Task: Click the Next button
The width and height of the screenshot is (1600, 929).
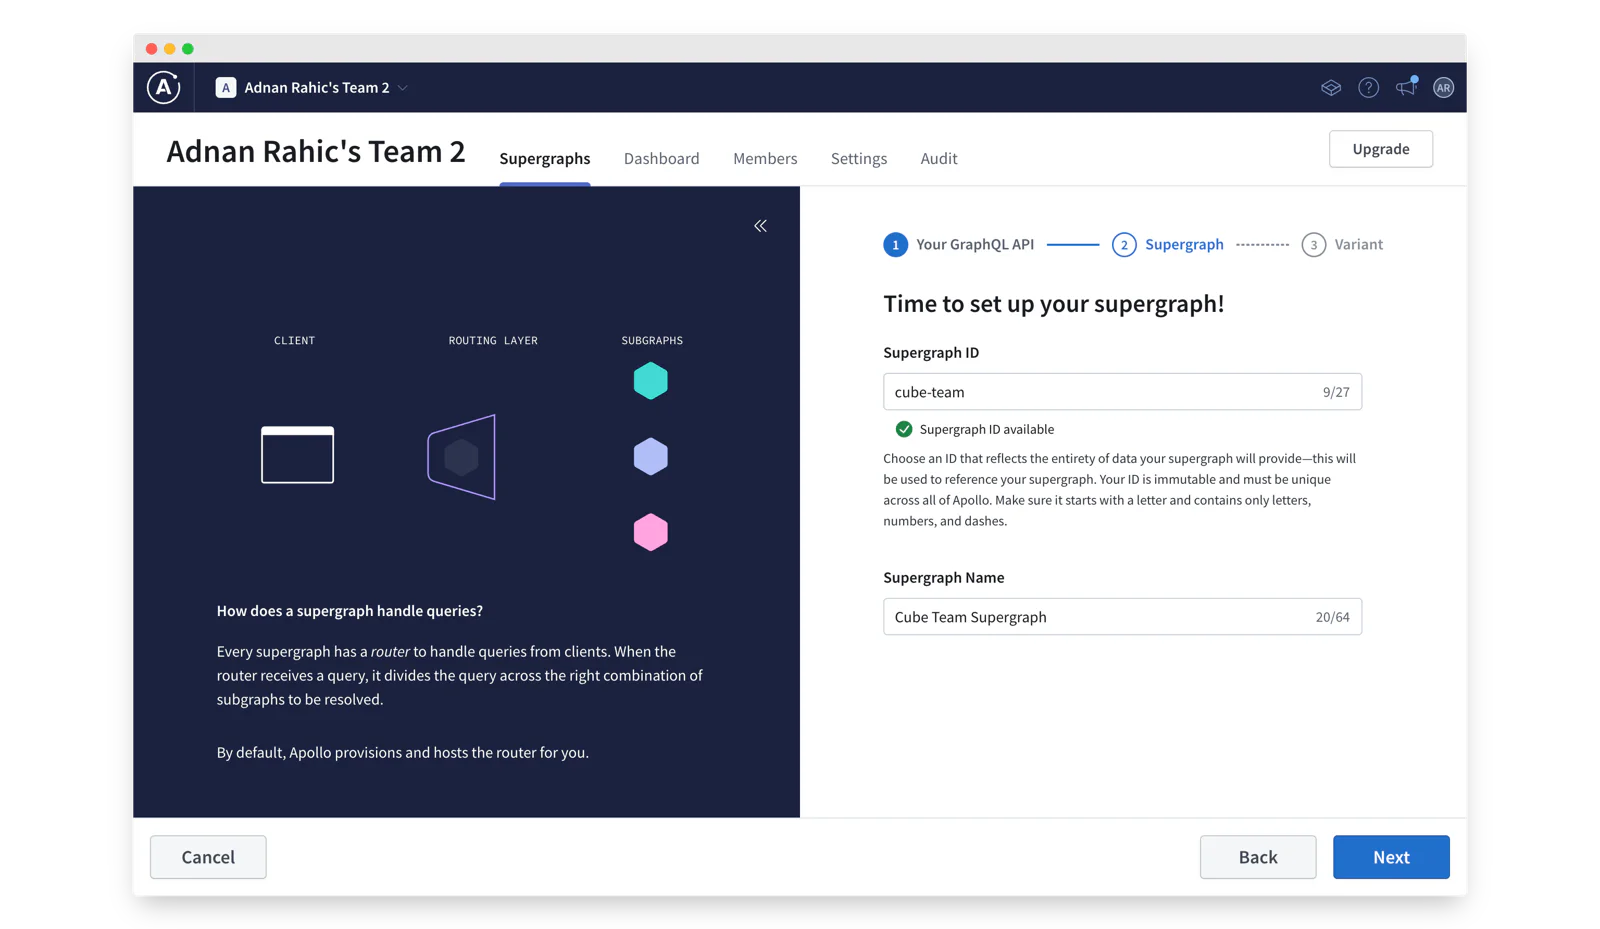Action: coord(1391,857)
